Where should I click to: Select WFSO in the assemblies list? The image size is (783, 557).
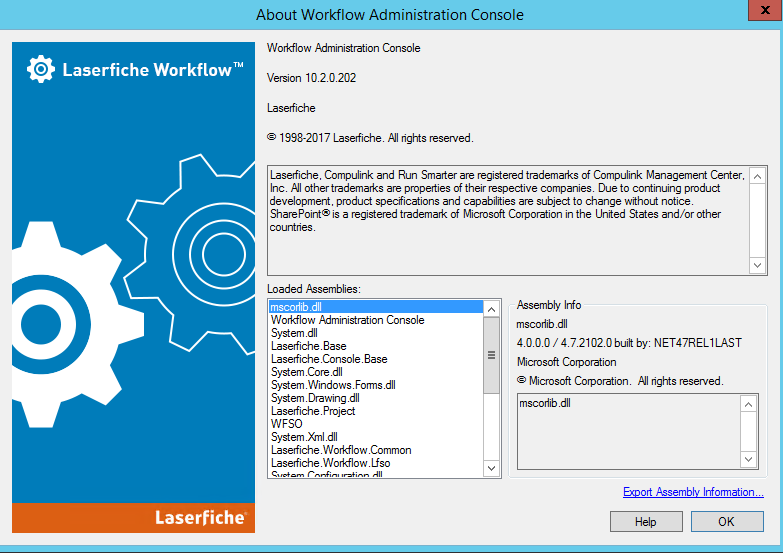tap(376, 424)
